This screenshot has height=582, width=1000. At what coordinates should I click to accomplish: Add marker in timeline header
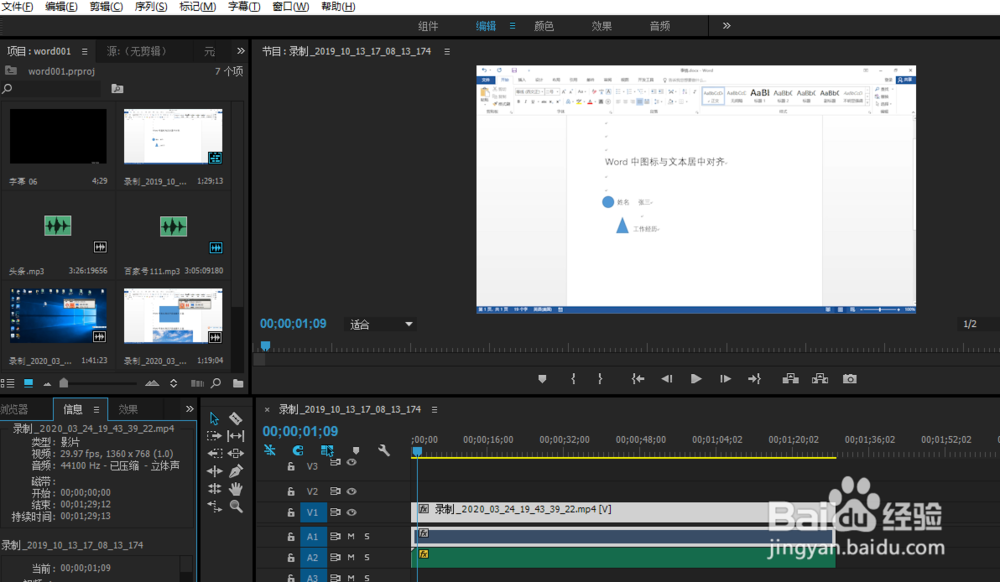(356, 451)
